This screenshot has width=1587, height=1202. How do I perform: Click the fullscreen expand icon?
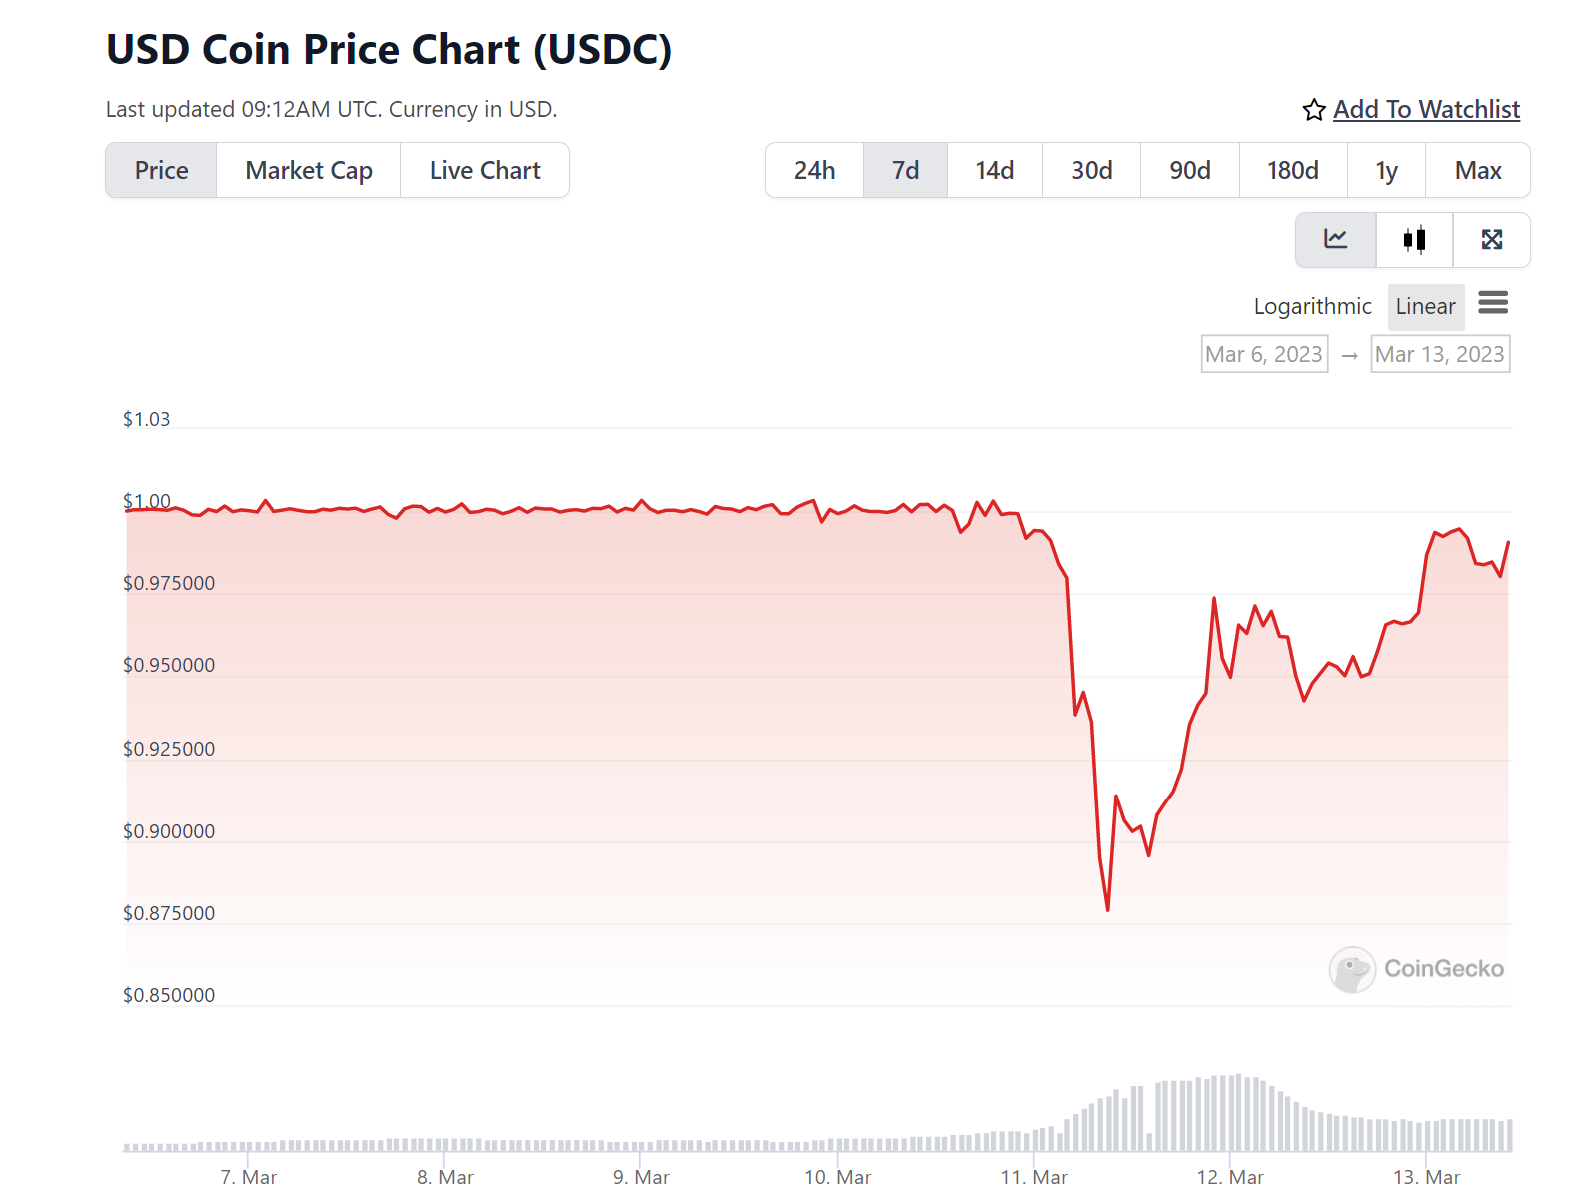(x=1492, y=240)
